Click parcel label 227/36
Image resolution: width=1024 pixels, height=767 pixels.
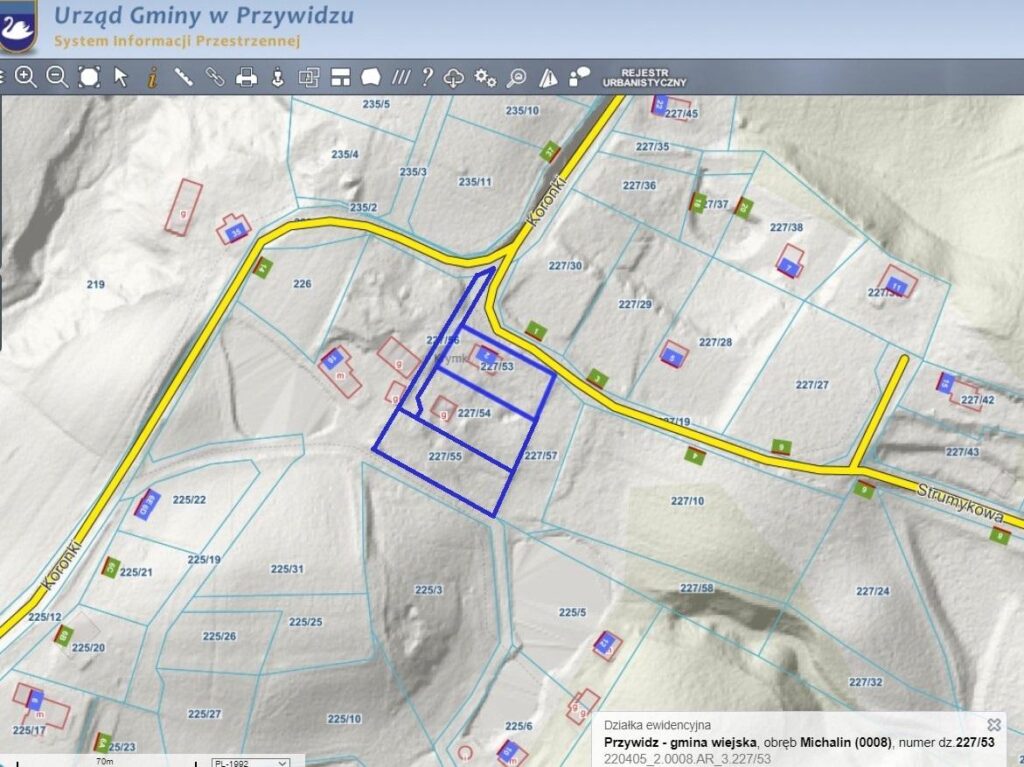(639, 185)
